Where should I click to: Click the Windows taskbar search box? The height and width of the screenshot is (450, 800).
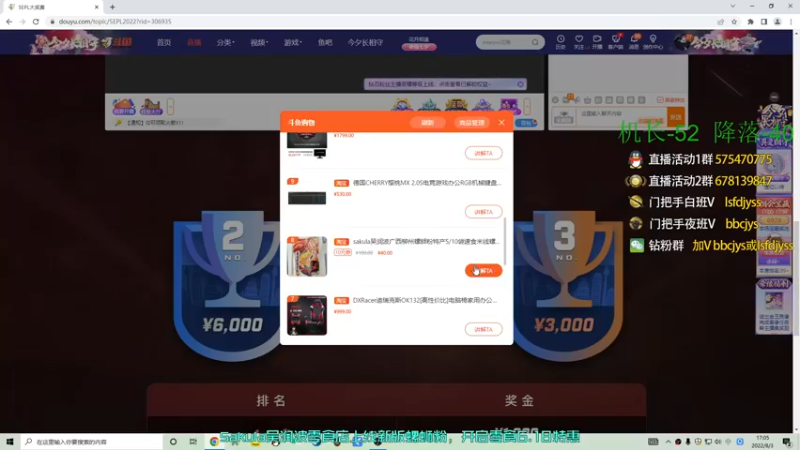tap(92, 441)
